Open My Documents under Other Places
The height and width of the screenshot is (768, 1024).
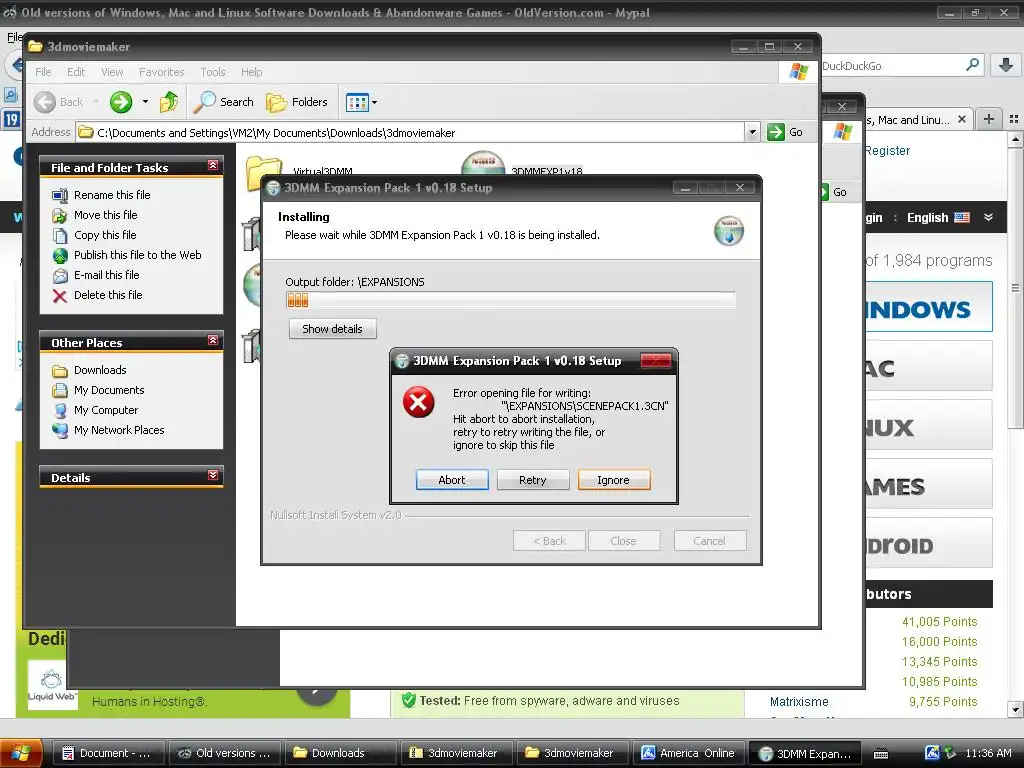[x=109, y=390]
